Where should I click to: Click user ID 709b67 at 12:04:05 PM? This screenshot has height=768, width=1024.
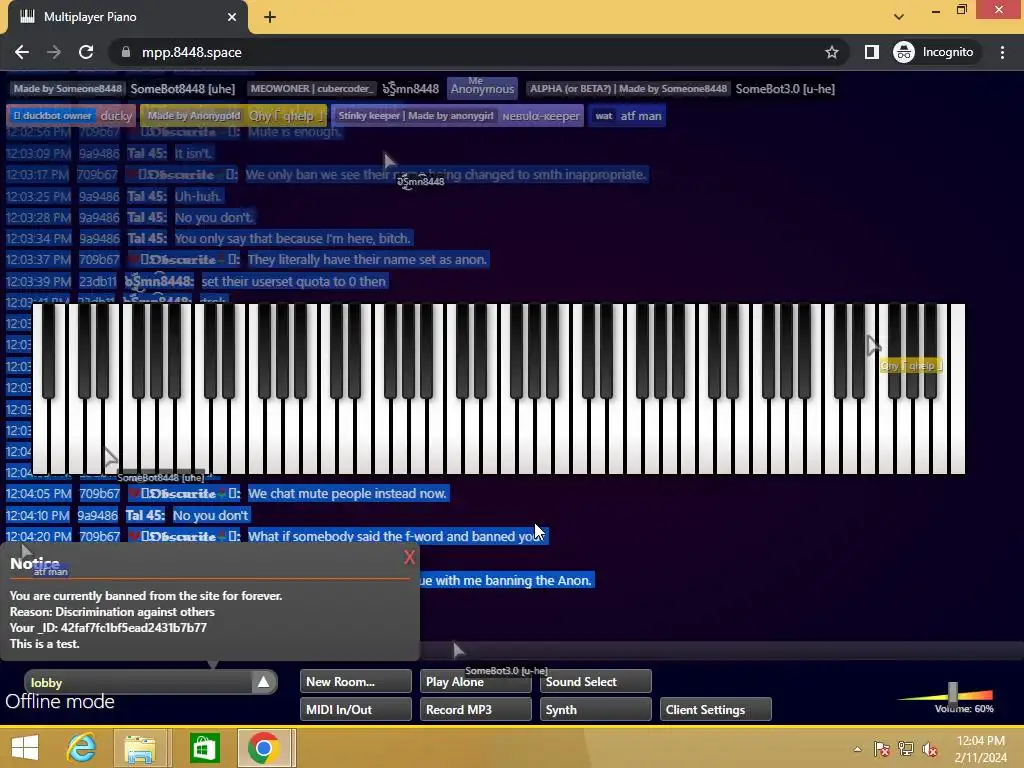tap(99, 494)
